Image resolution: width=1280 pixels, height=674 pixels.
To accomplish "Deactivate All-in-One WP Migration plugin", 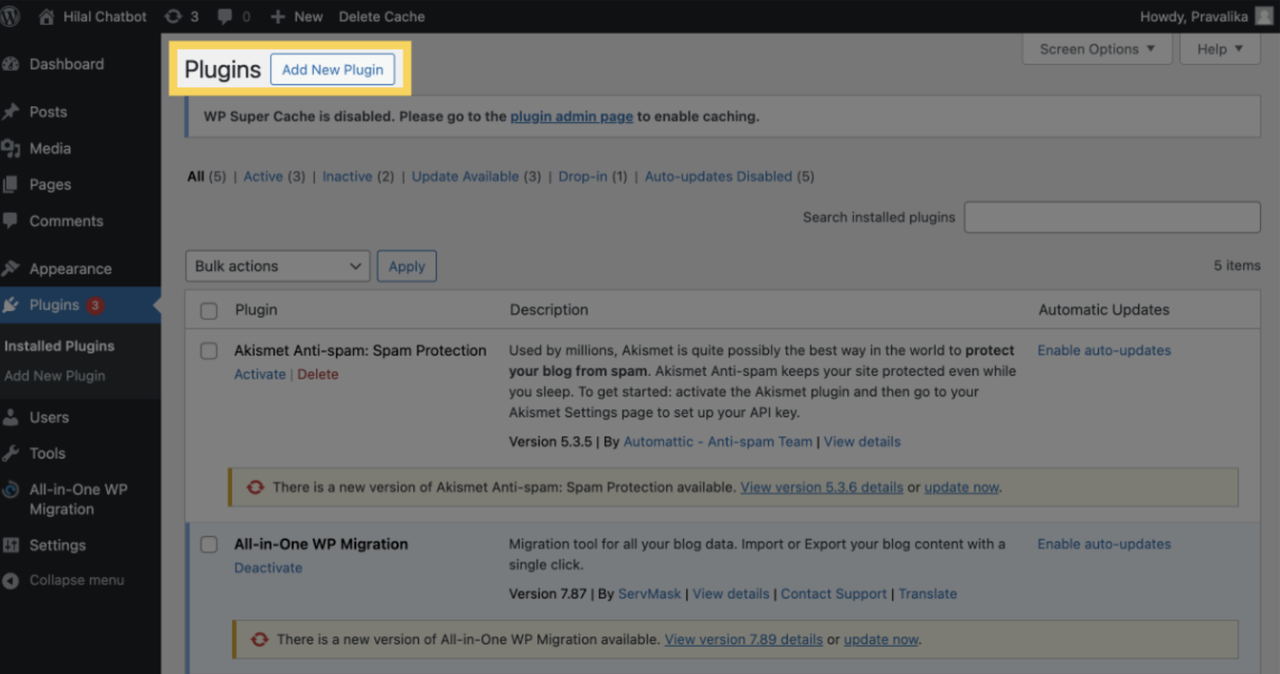I will tap(268, 568).
